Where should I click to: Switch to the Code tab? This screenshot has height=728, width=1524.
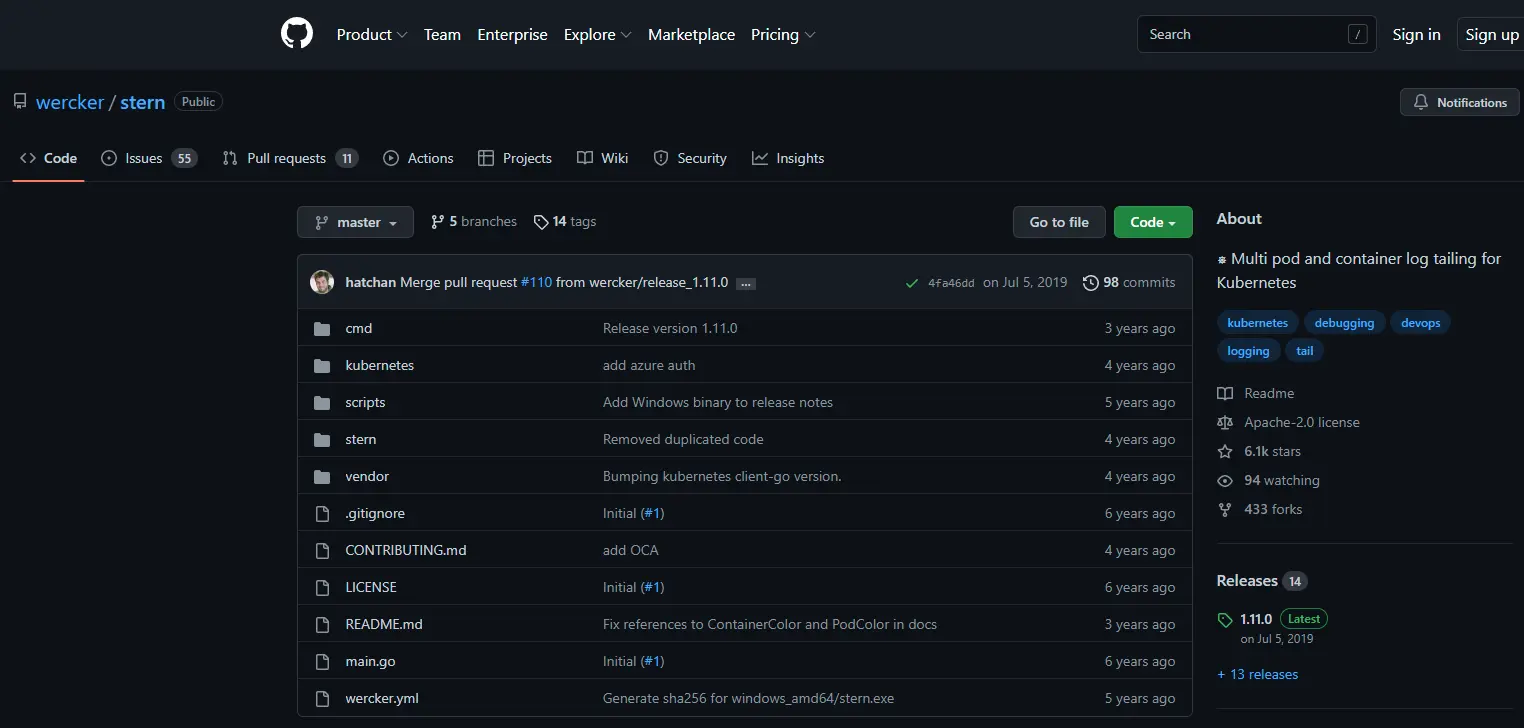coord(48,158)
